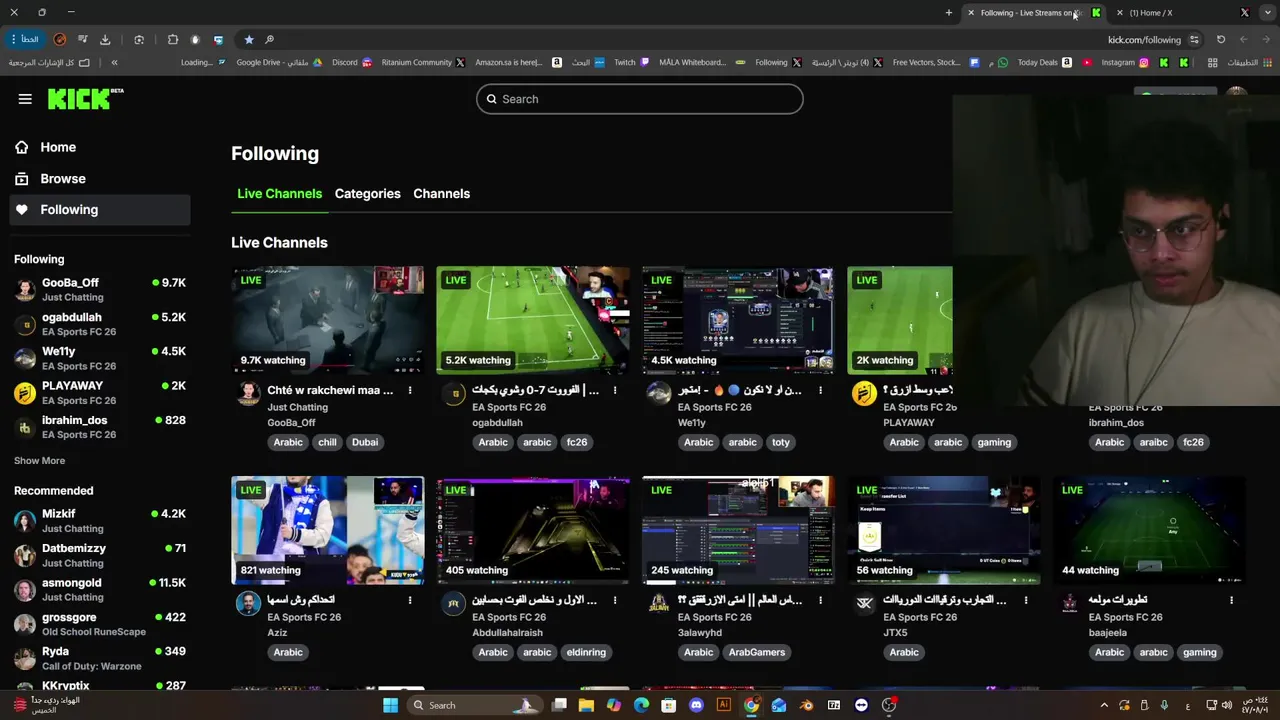The image size is (1280, 720).
Task: Open grossgore in the Recommended list
Action: (x=100, y=624)
